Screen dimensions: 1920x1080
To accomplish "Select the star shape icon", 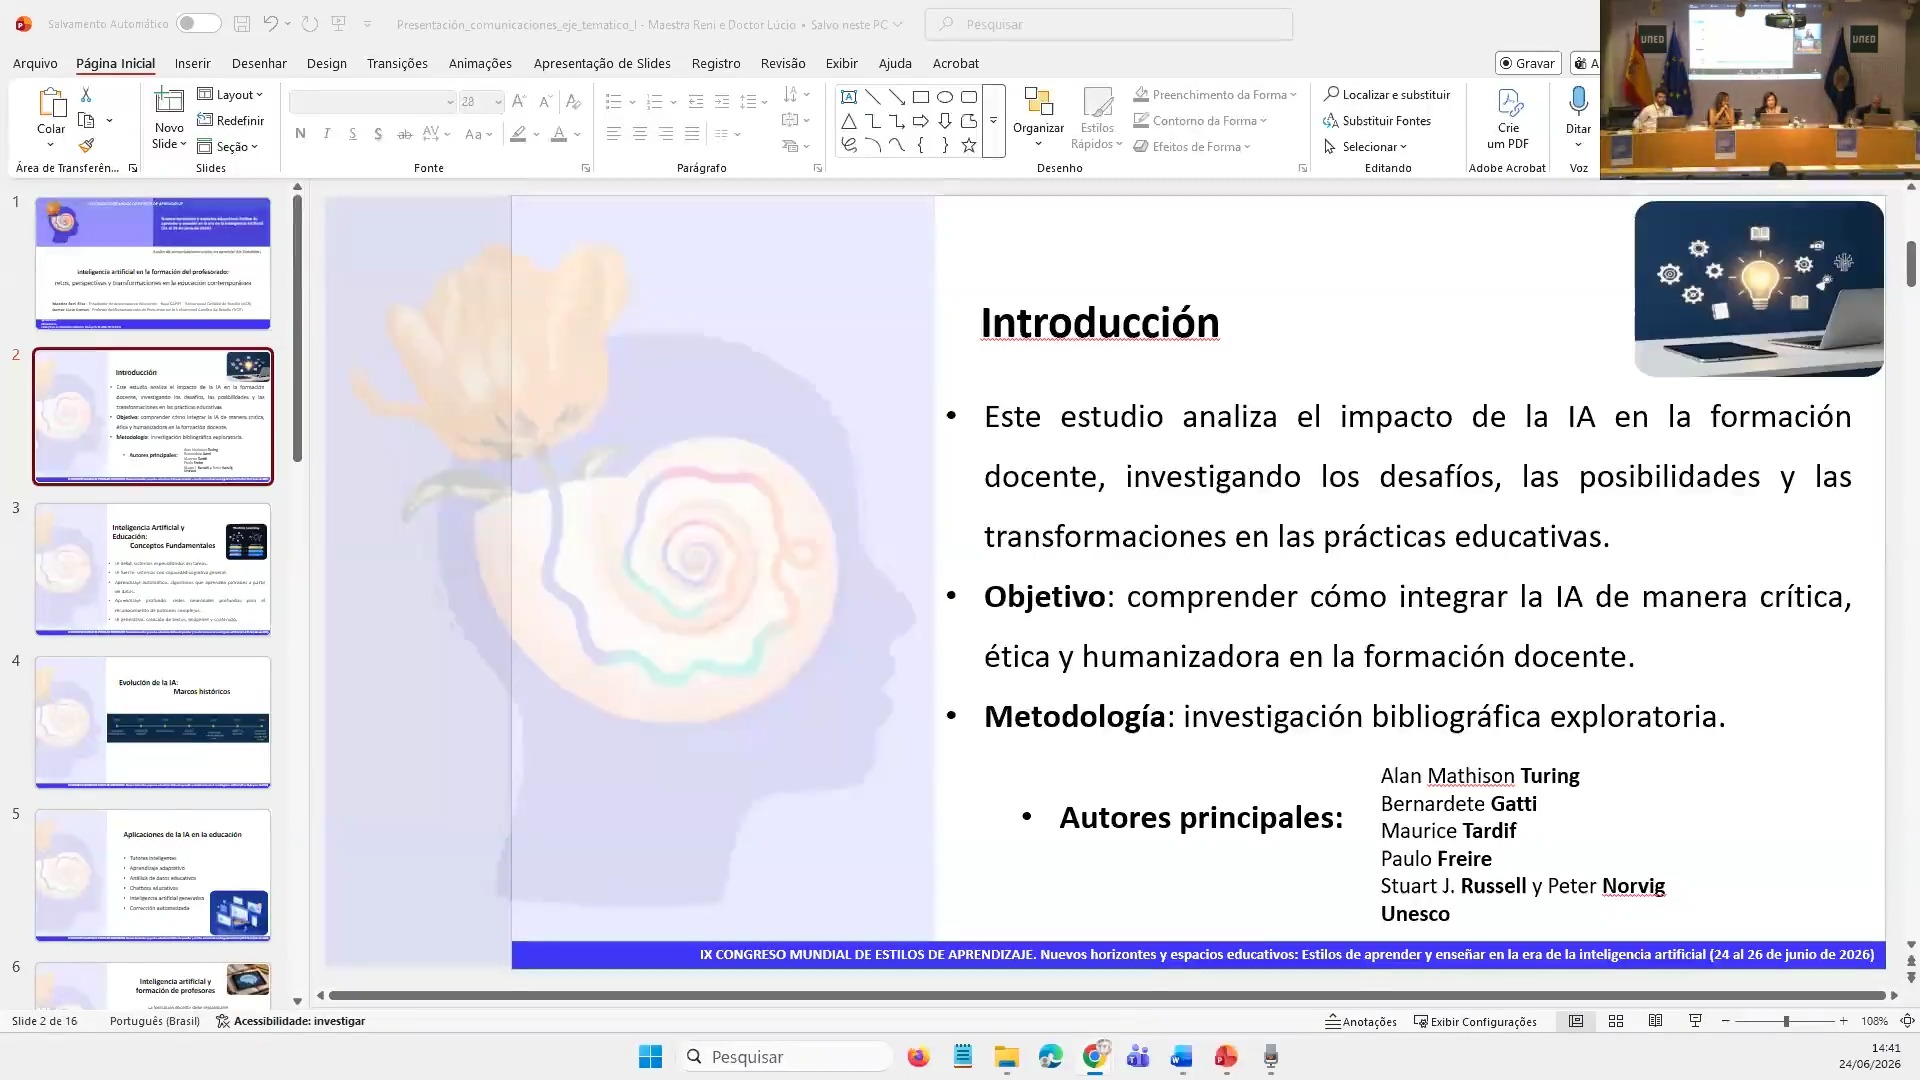I will pyautogui.click(x=969, y=145).
